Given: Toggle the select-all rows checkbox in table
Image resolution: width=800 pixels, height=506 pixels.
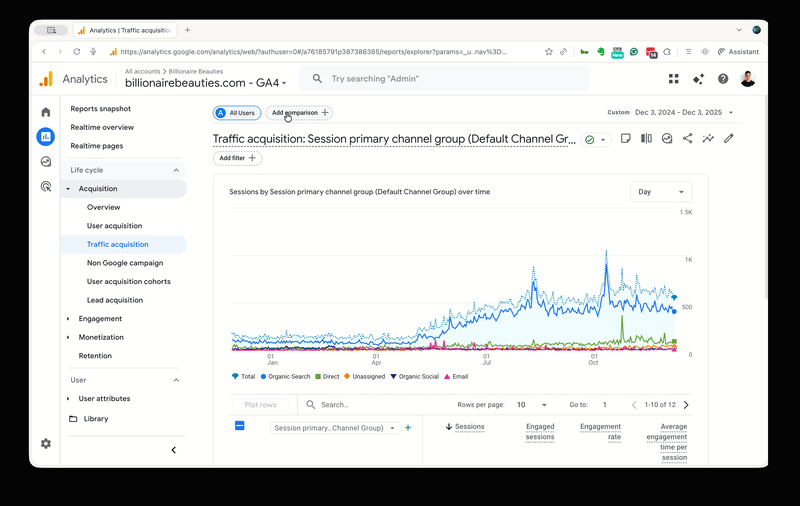Looking at the screenshot, I should point(240,426).
